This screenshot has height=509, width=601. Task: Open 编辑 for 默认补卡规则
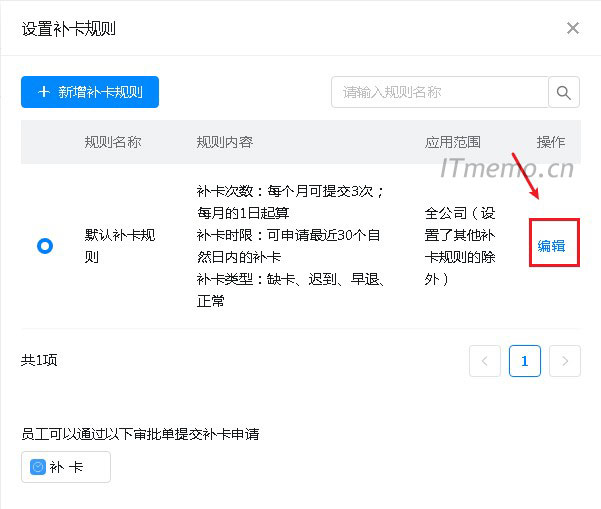click(551, 246)
